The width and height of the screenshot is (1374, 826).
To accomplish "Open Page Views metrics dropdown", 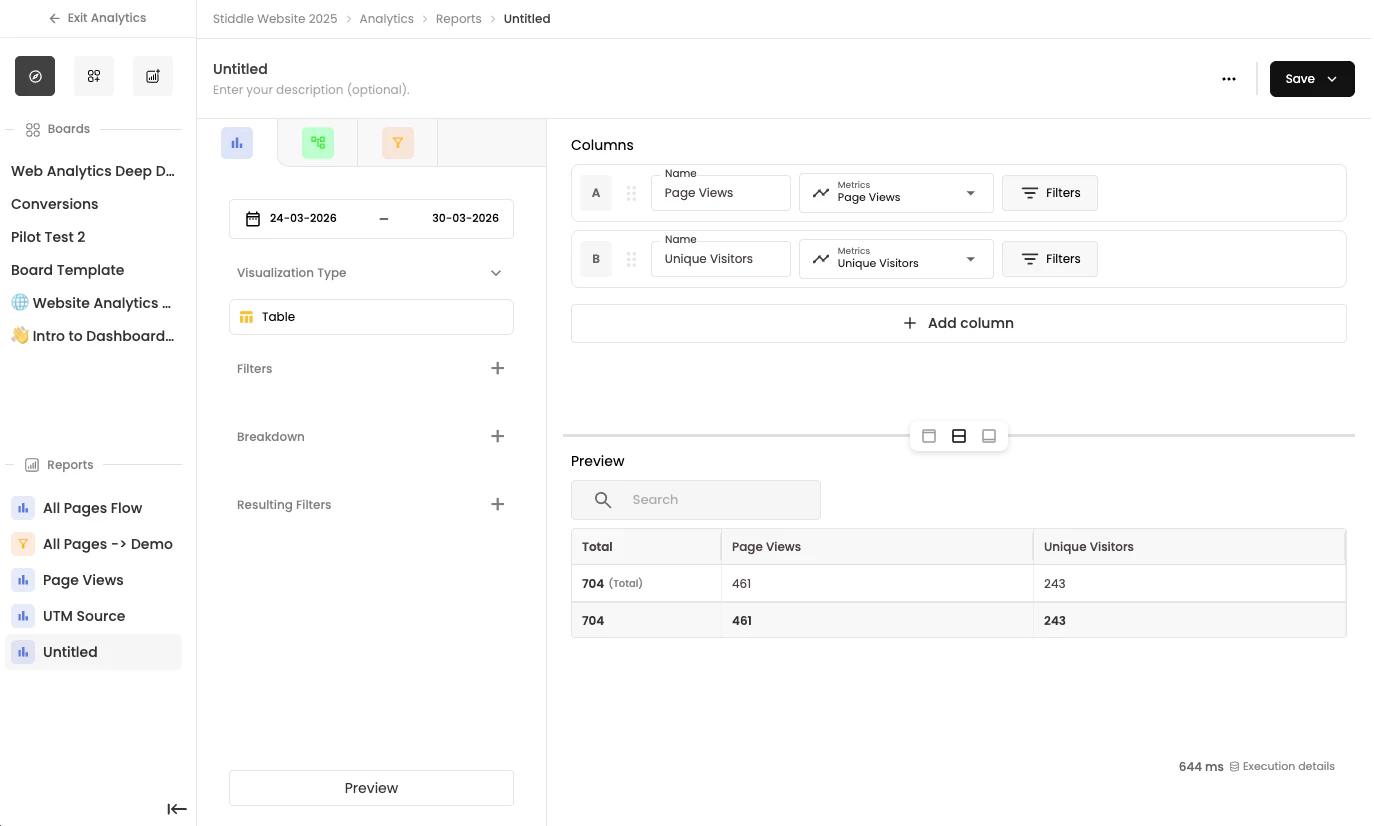I will [896, 193].
